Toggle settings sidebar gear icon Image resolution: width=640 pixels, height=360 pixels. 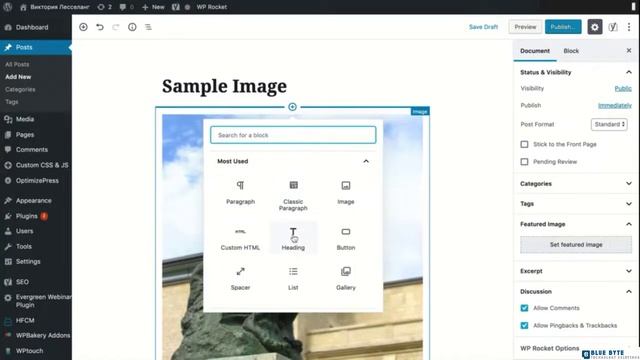point(595,27)
